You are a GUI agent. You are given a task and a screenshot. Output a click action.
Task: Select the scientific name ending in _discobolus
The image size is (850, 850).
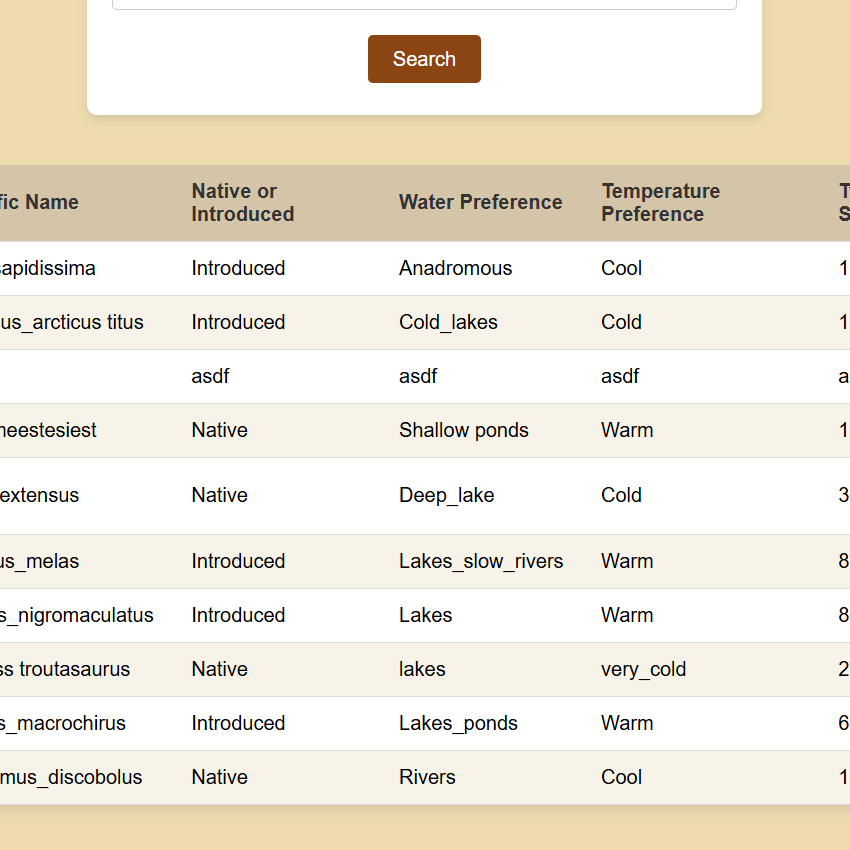pyautogui.click(x=71, y=777)
